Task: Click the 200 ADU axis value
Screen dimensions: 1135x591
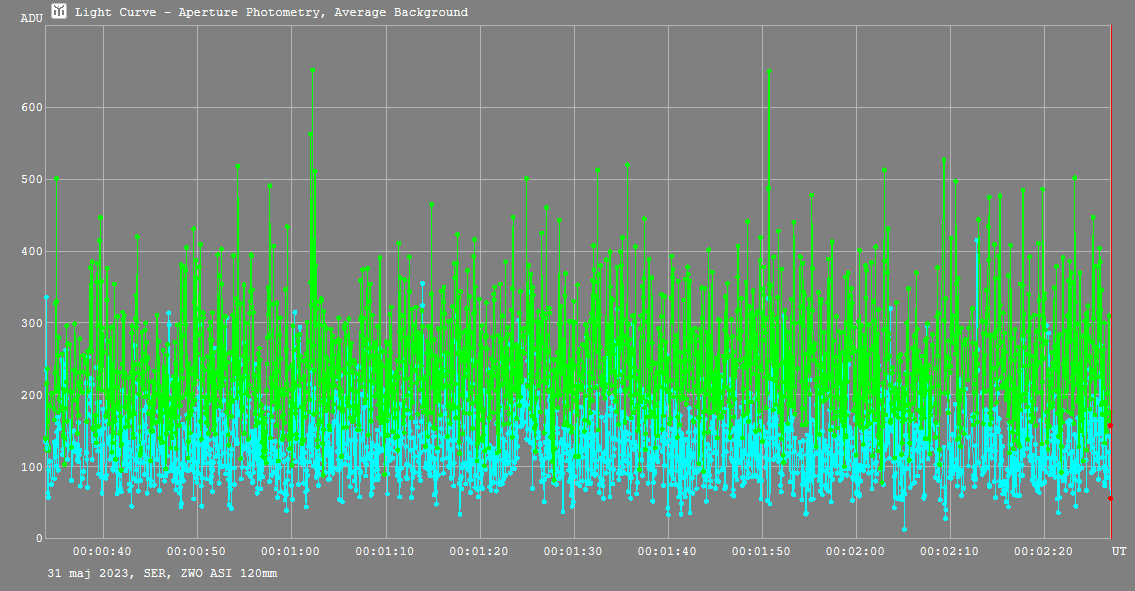Action: (x=32, y=395)
